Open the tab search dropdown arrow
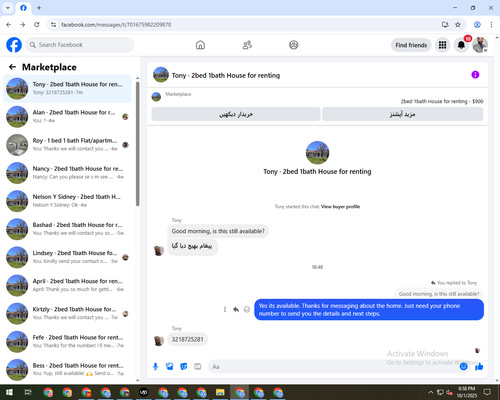 click(x=8, y=8)
